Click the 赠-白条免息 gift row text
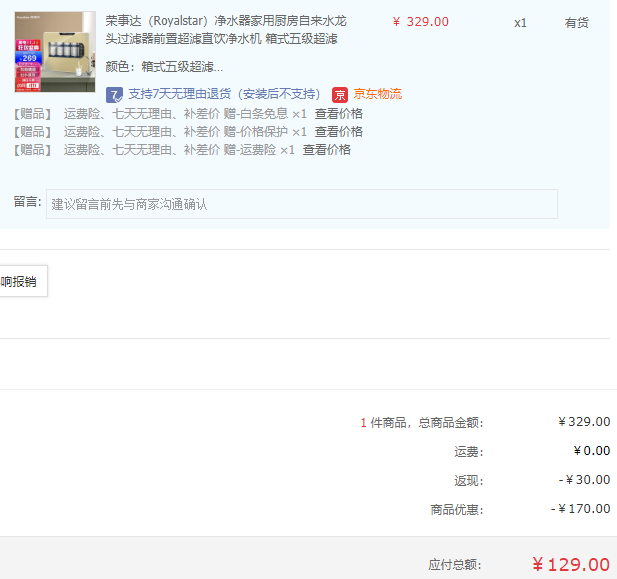This screenshot has height=579, width=617. pos(185,114)
